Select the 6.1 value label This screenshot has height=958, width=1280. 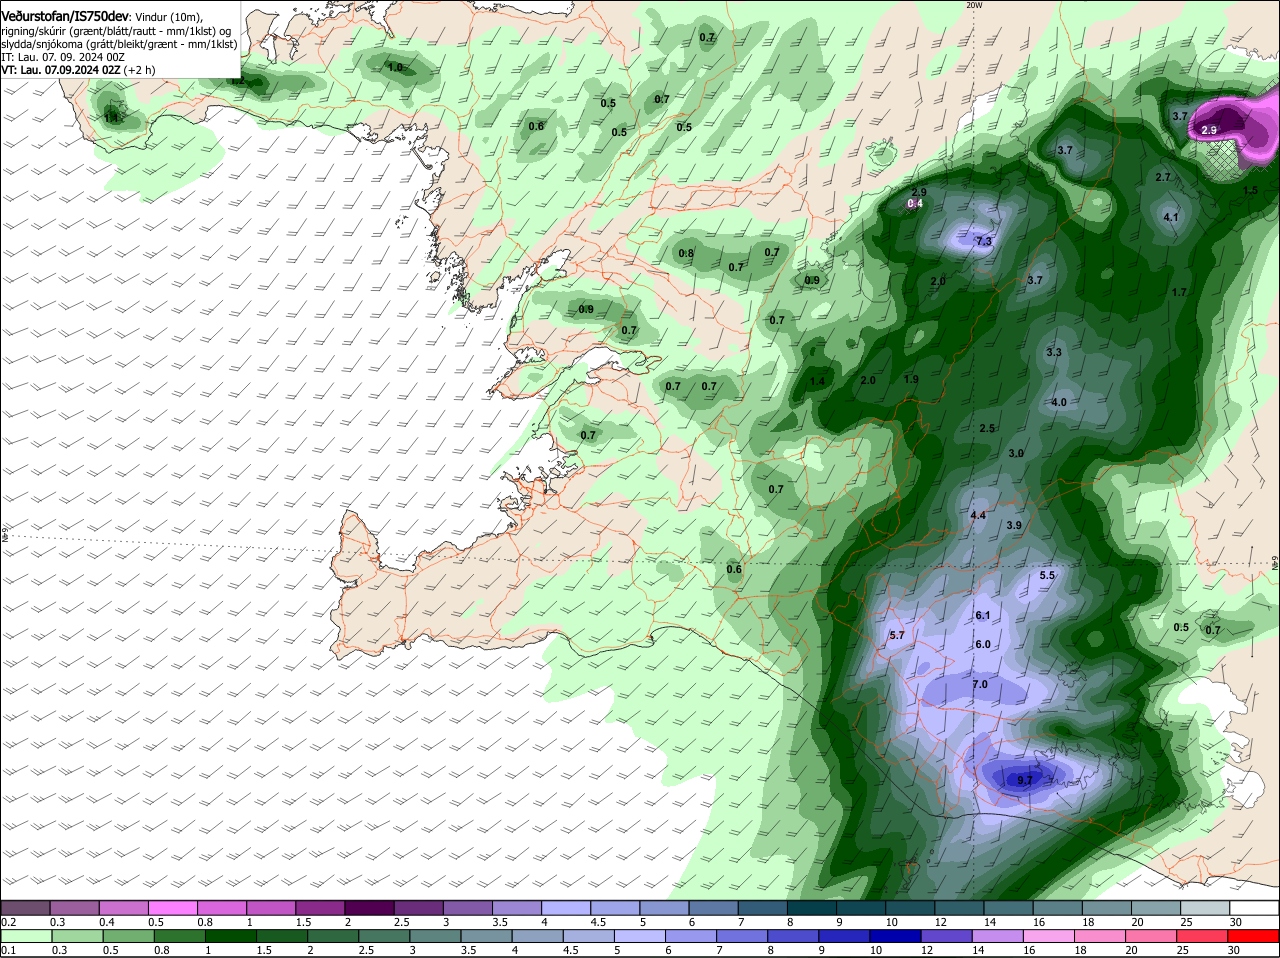tap(982, 616)
